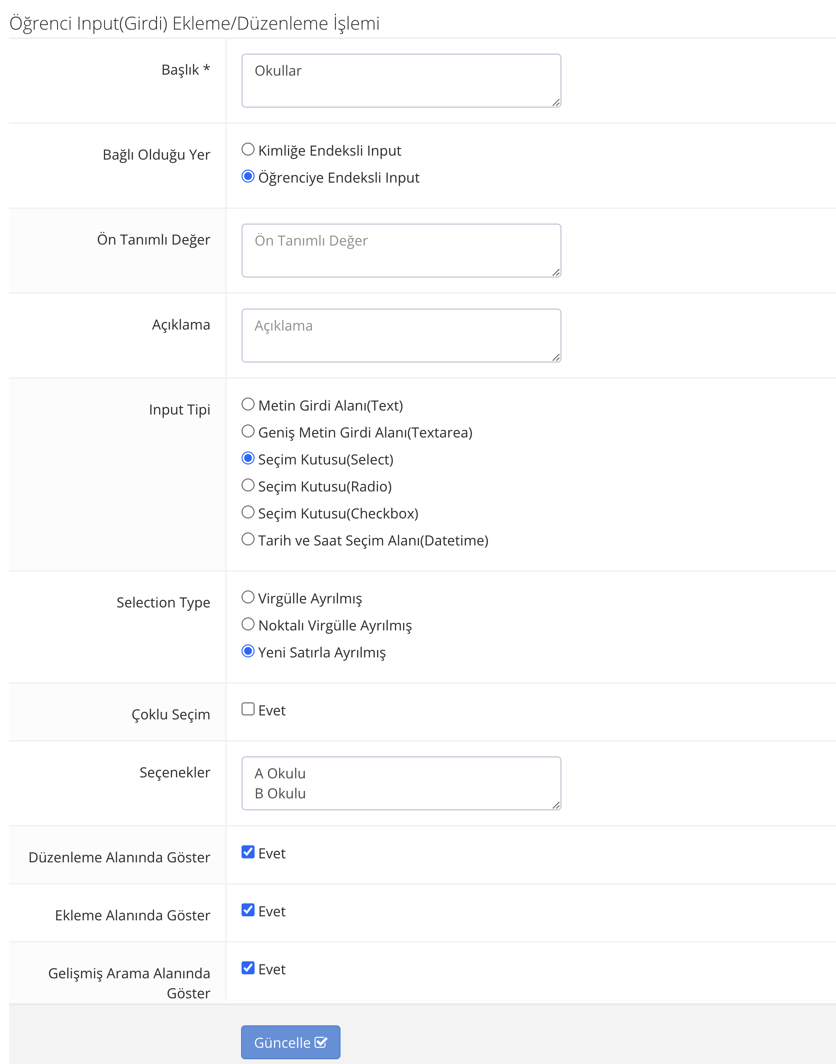Click the Açıklama text area

click(400, 335)
